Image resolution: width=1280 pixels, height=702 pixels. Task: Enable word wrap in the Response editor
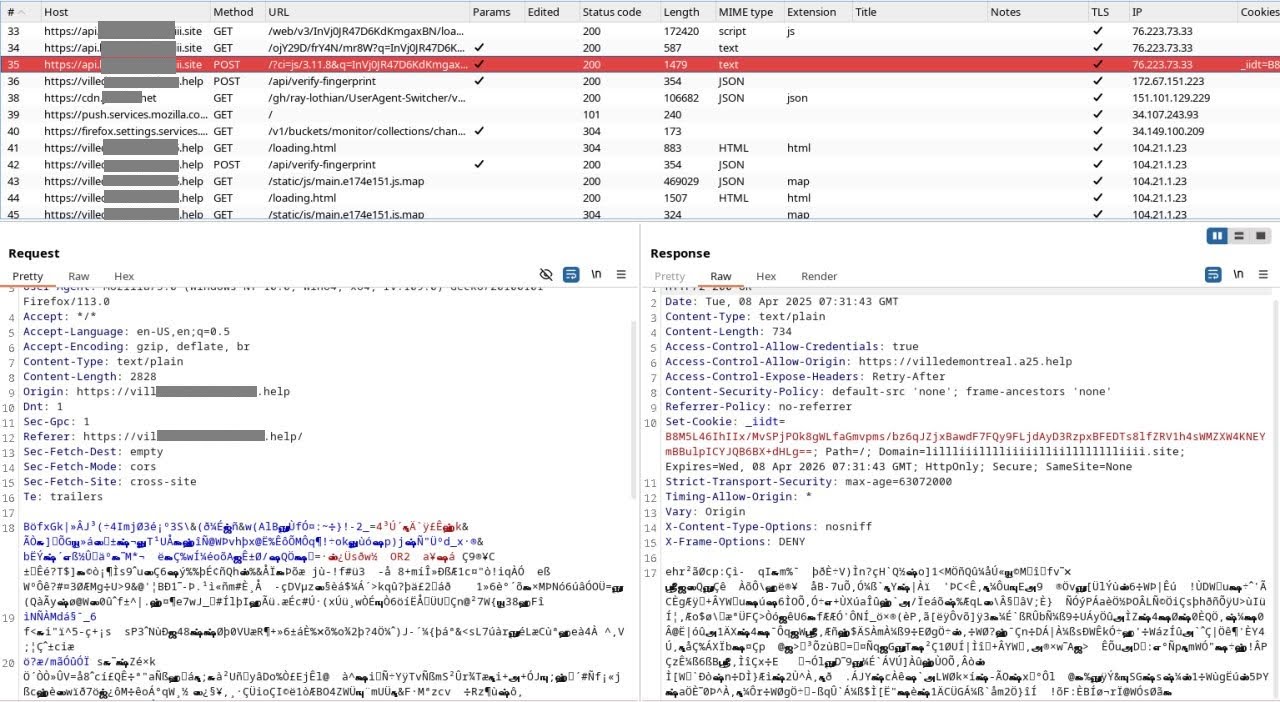[1212, 274]
